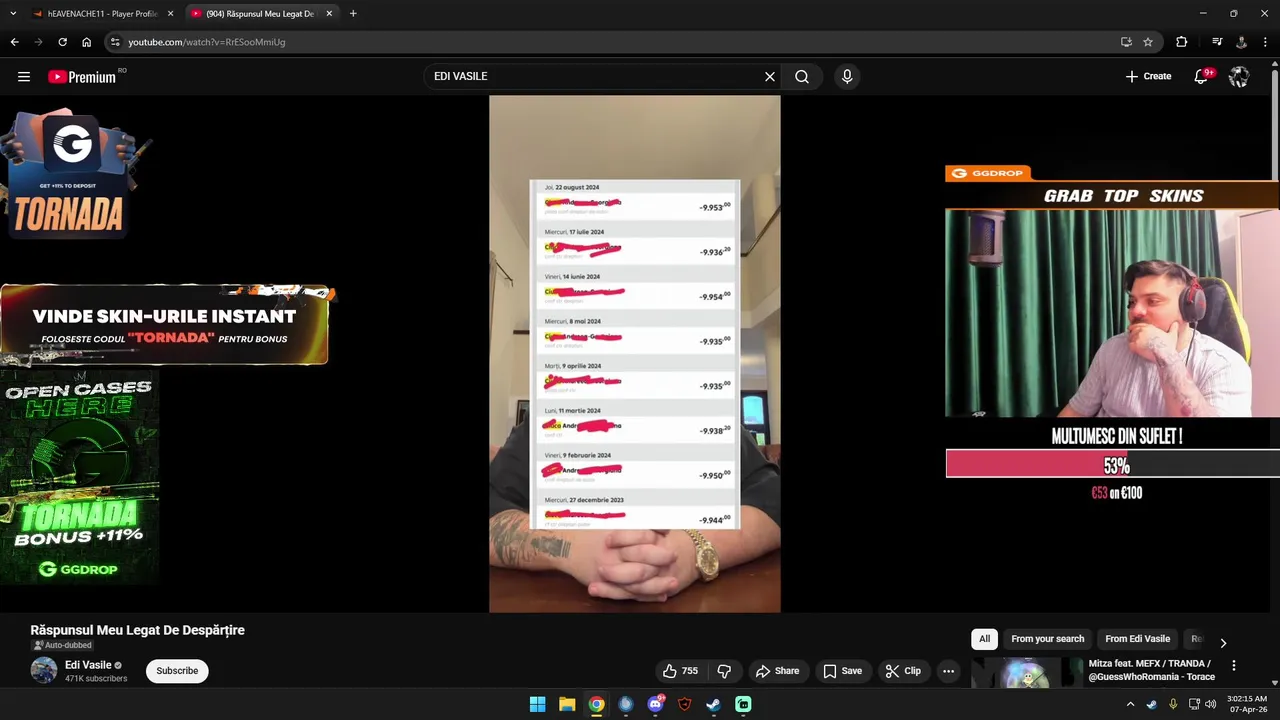This screenshot has height=720, width=1280.
Task: Open media controls icon in toolbar
Action: point(1217,42)
